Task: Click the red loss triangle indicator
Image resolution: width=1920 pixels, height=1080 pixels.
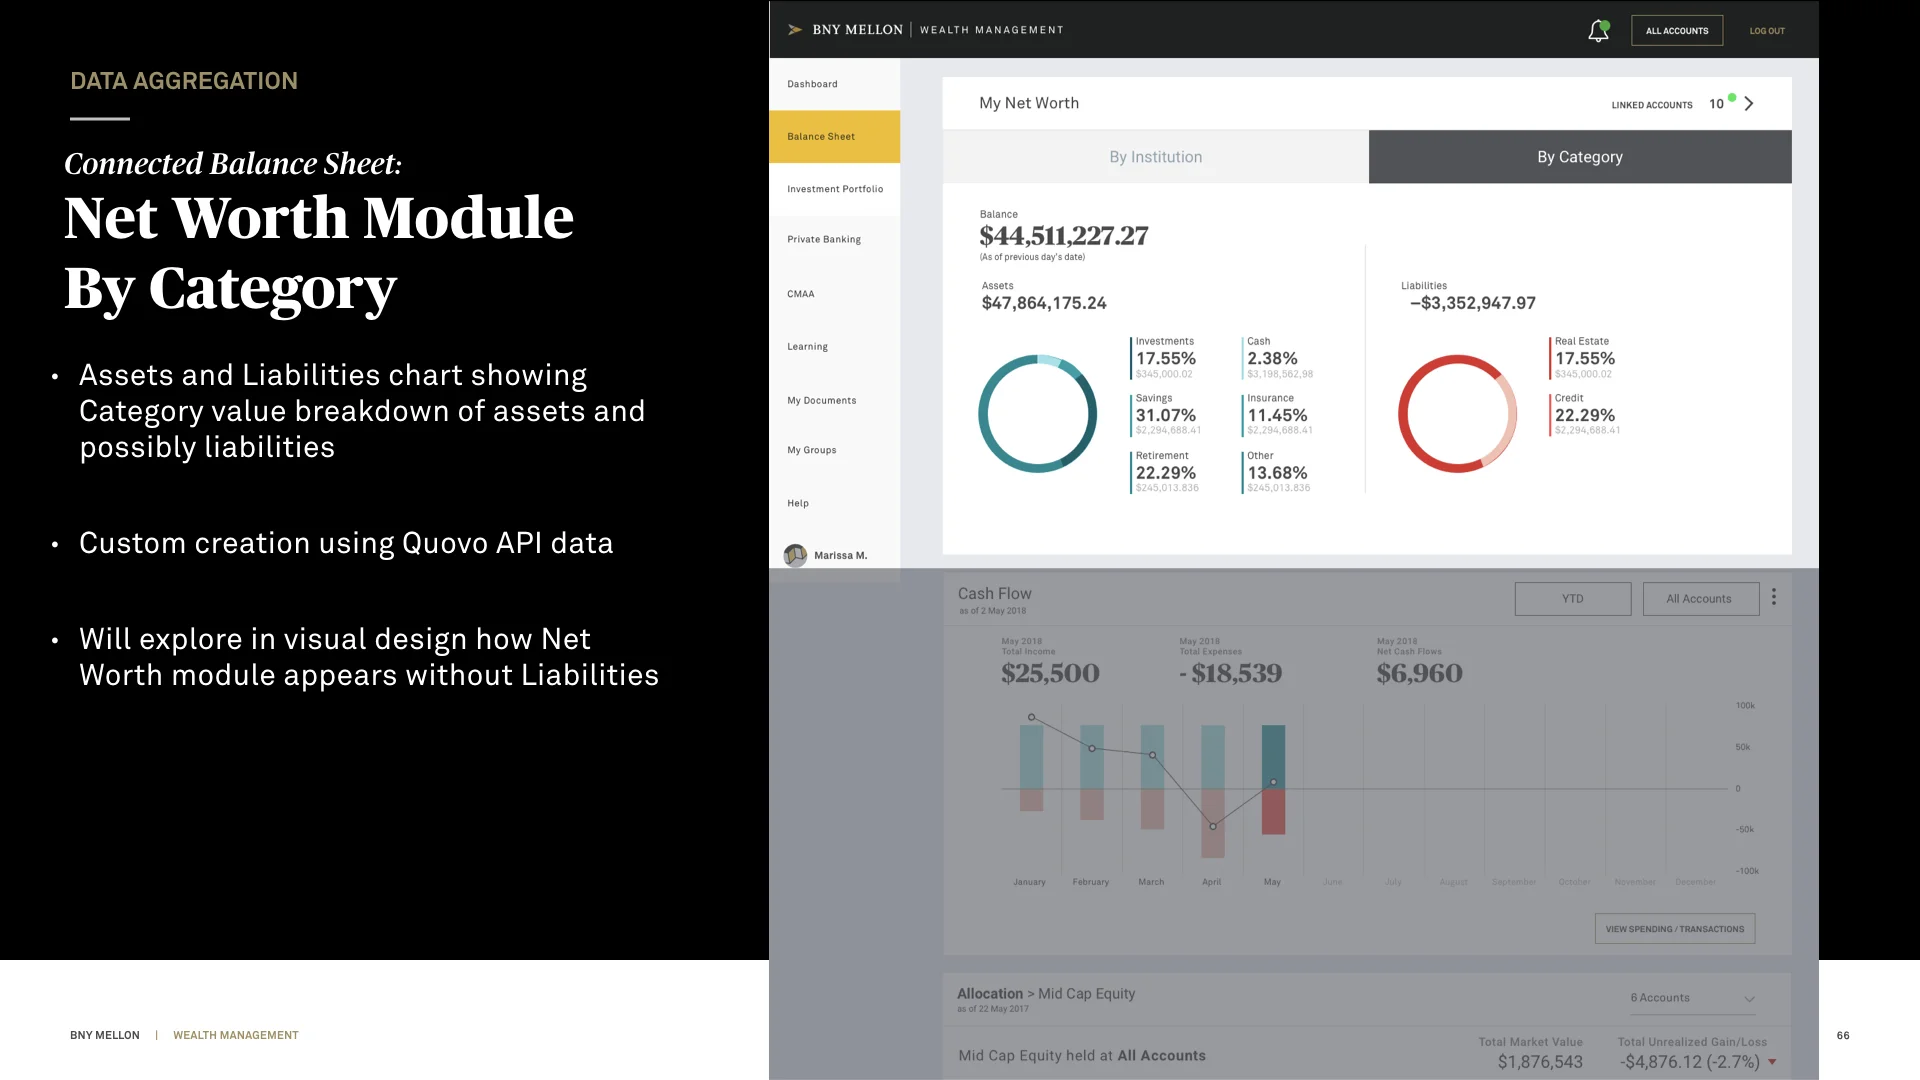Action: pyautogui.click(x=1772, y=1062)
